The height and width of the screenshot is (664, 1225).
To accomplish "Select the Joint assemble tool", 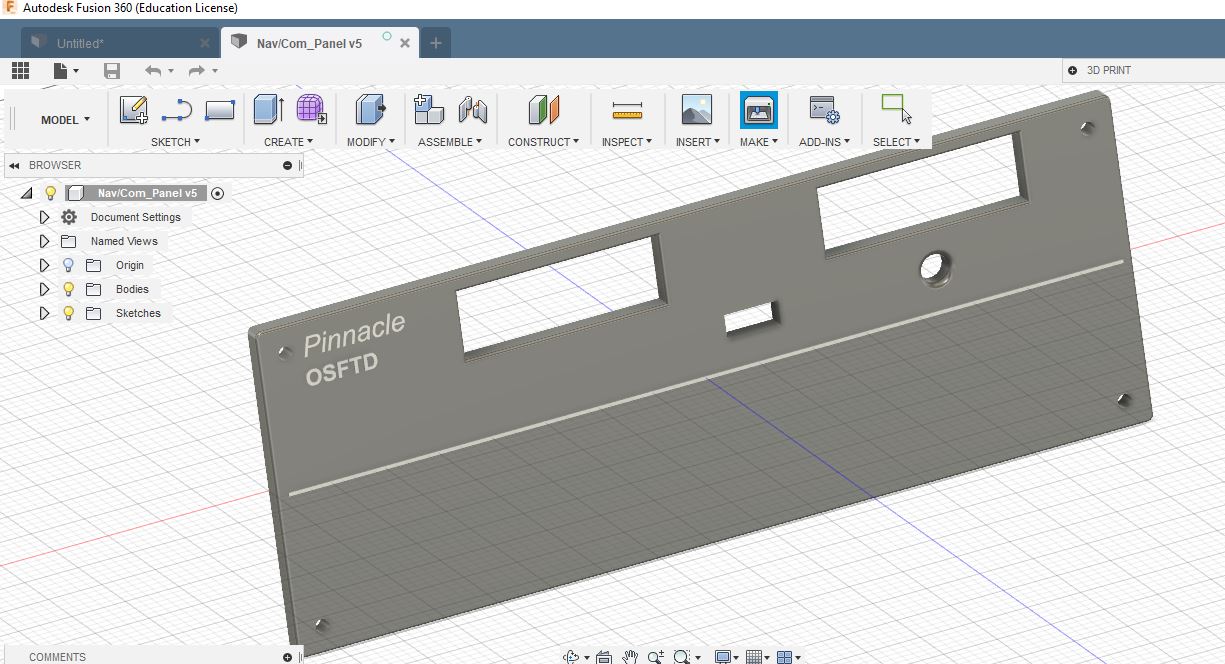I will click(x=472, y=109).
